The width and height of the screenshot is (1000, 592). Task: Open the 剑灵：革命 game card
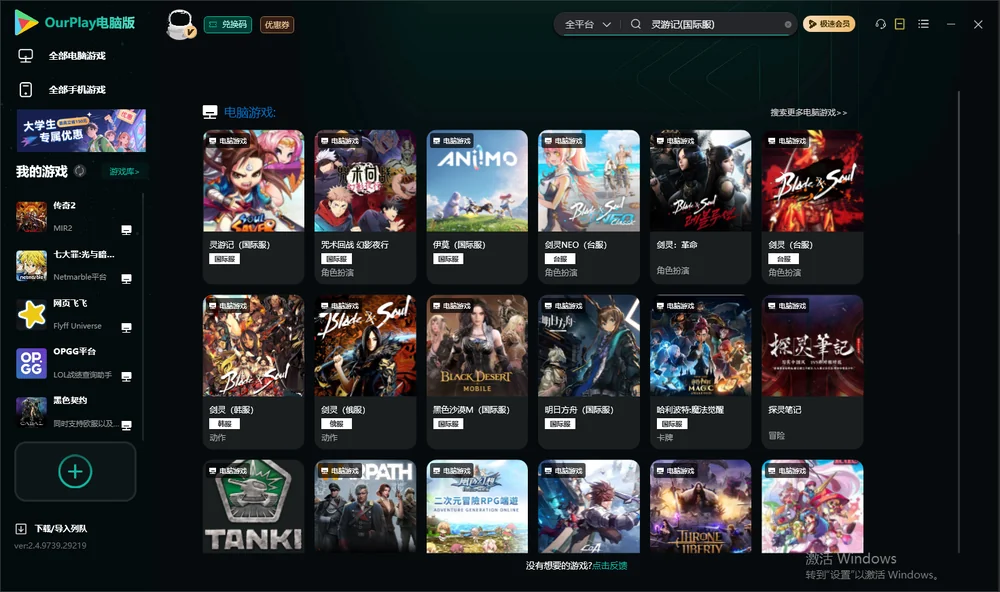(x=701, y=207)
